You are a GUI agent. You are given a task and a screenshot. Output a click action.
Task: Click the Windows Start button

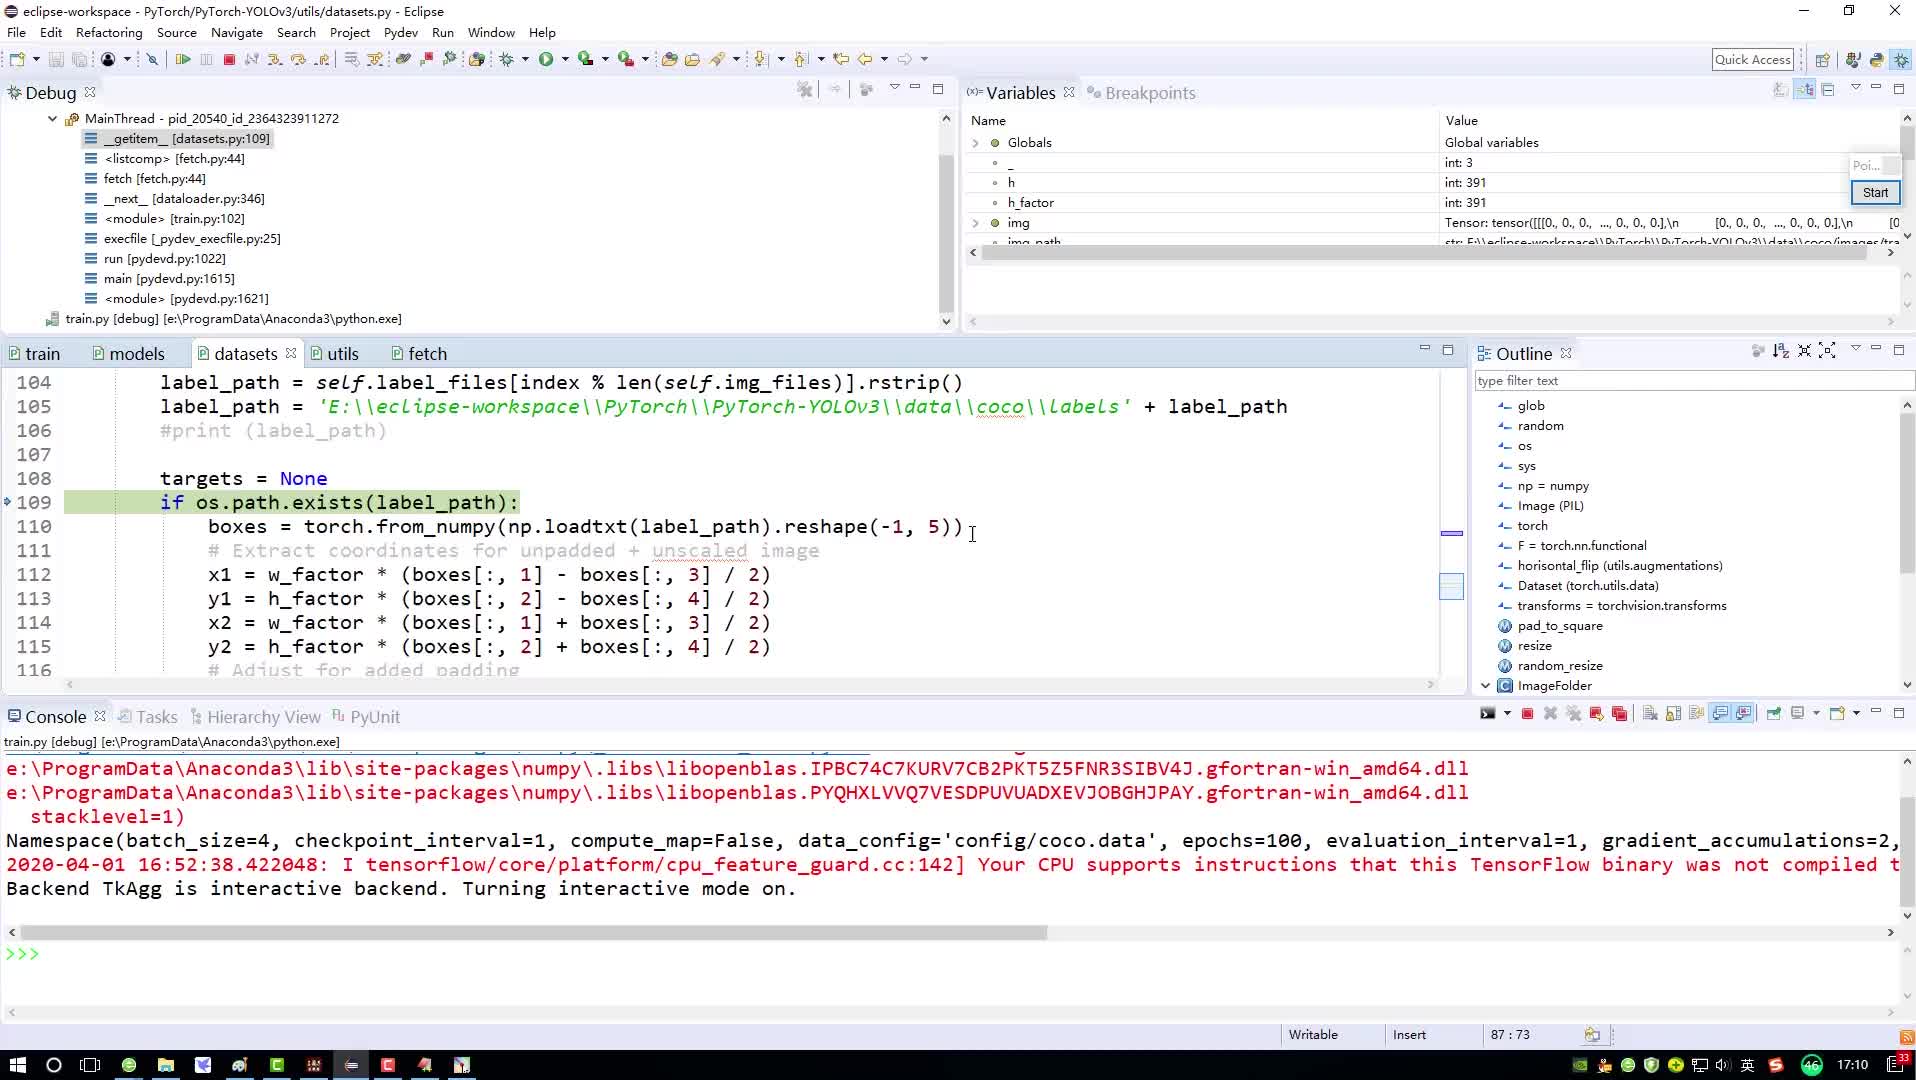click(17, 1065)
